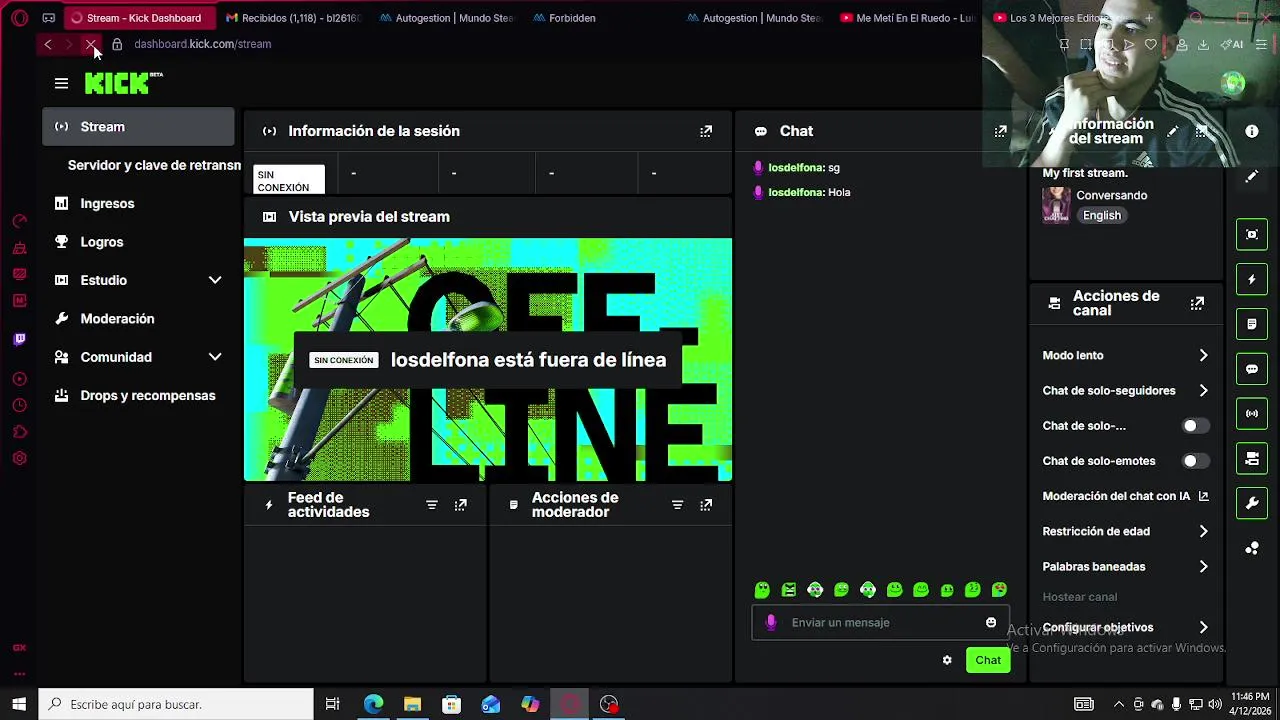The height and width of the screenshot is (720, 1280).
Task: Click the English language tag
Action: coord(1101,215)
